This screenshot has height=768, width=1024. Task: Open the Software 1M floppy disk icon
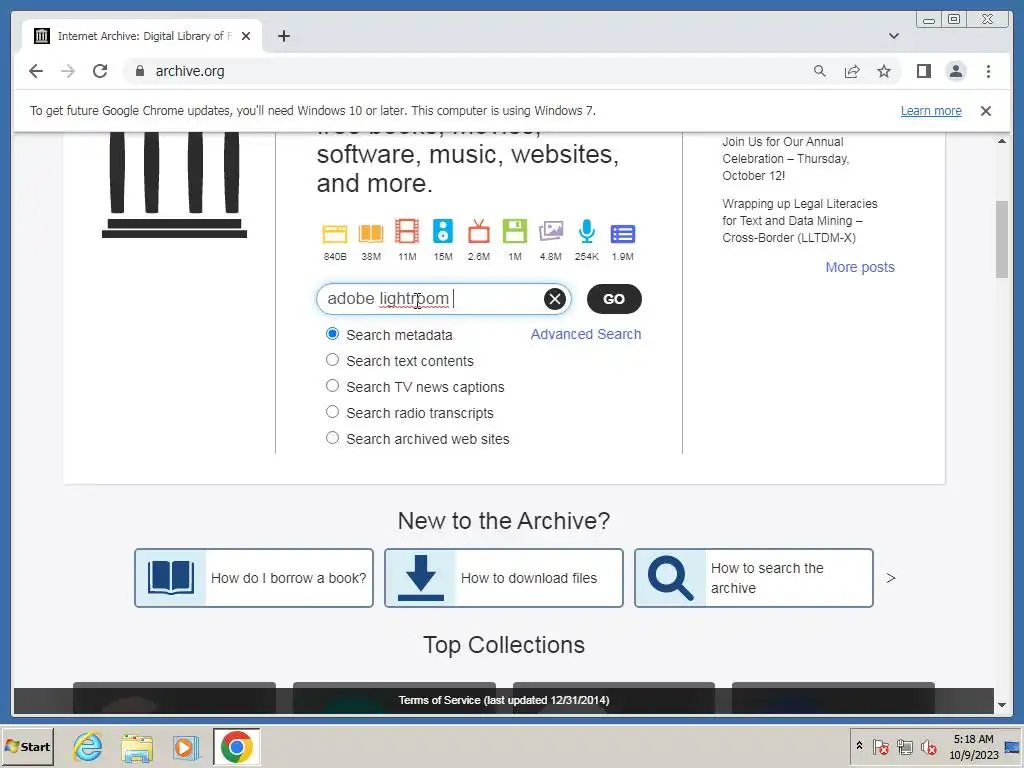click(x=515, y=232)
